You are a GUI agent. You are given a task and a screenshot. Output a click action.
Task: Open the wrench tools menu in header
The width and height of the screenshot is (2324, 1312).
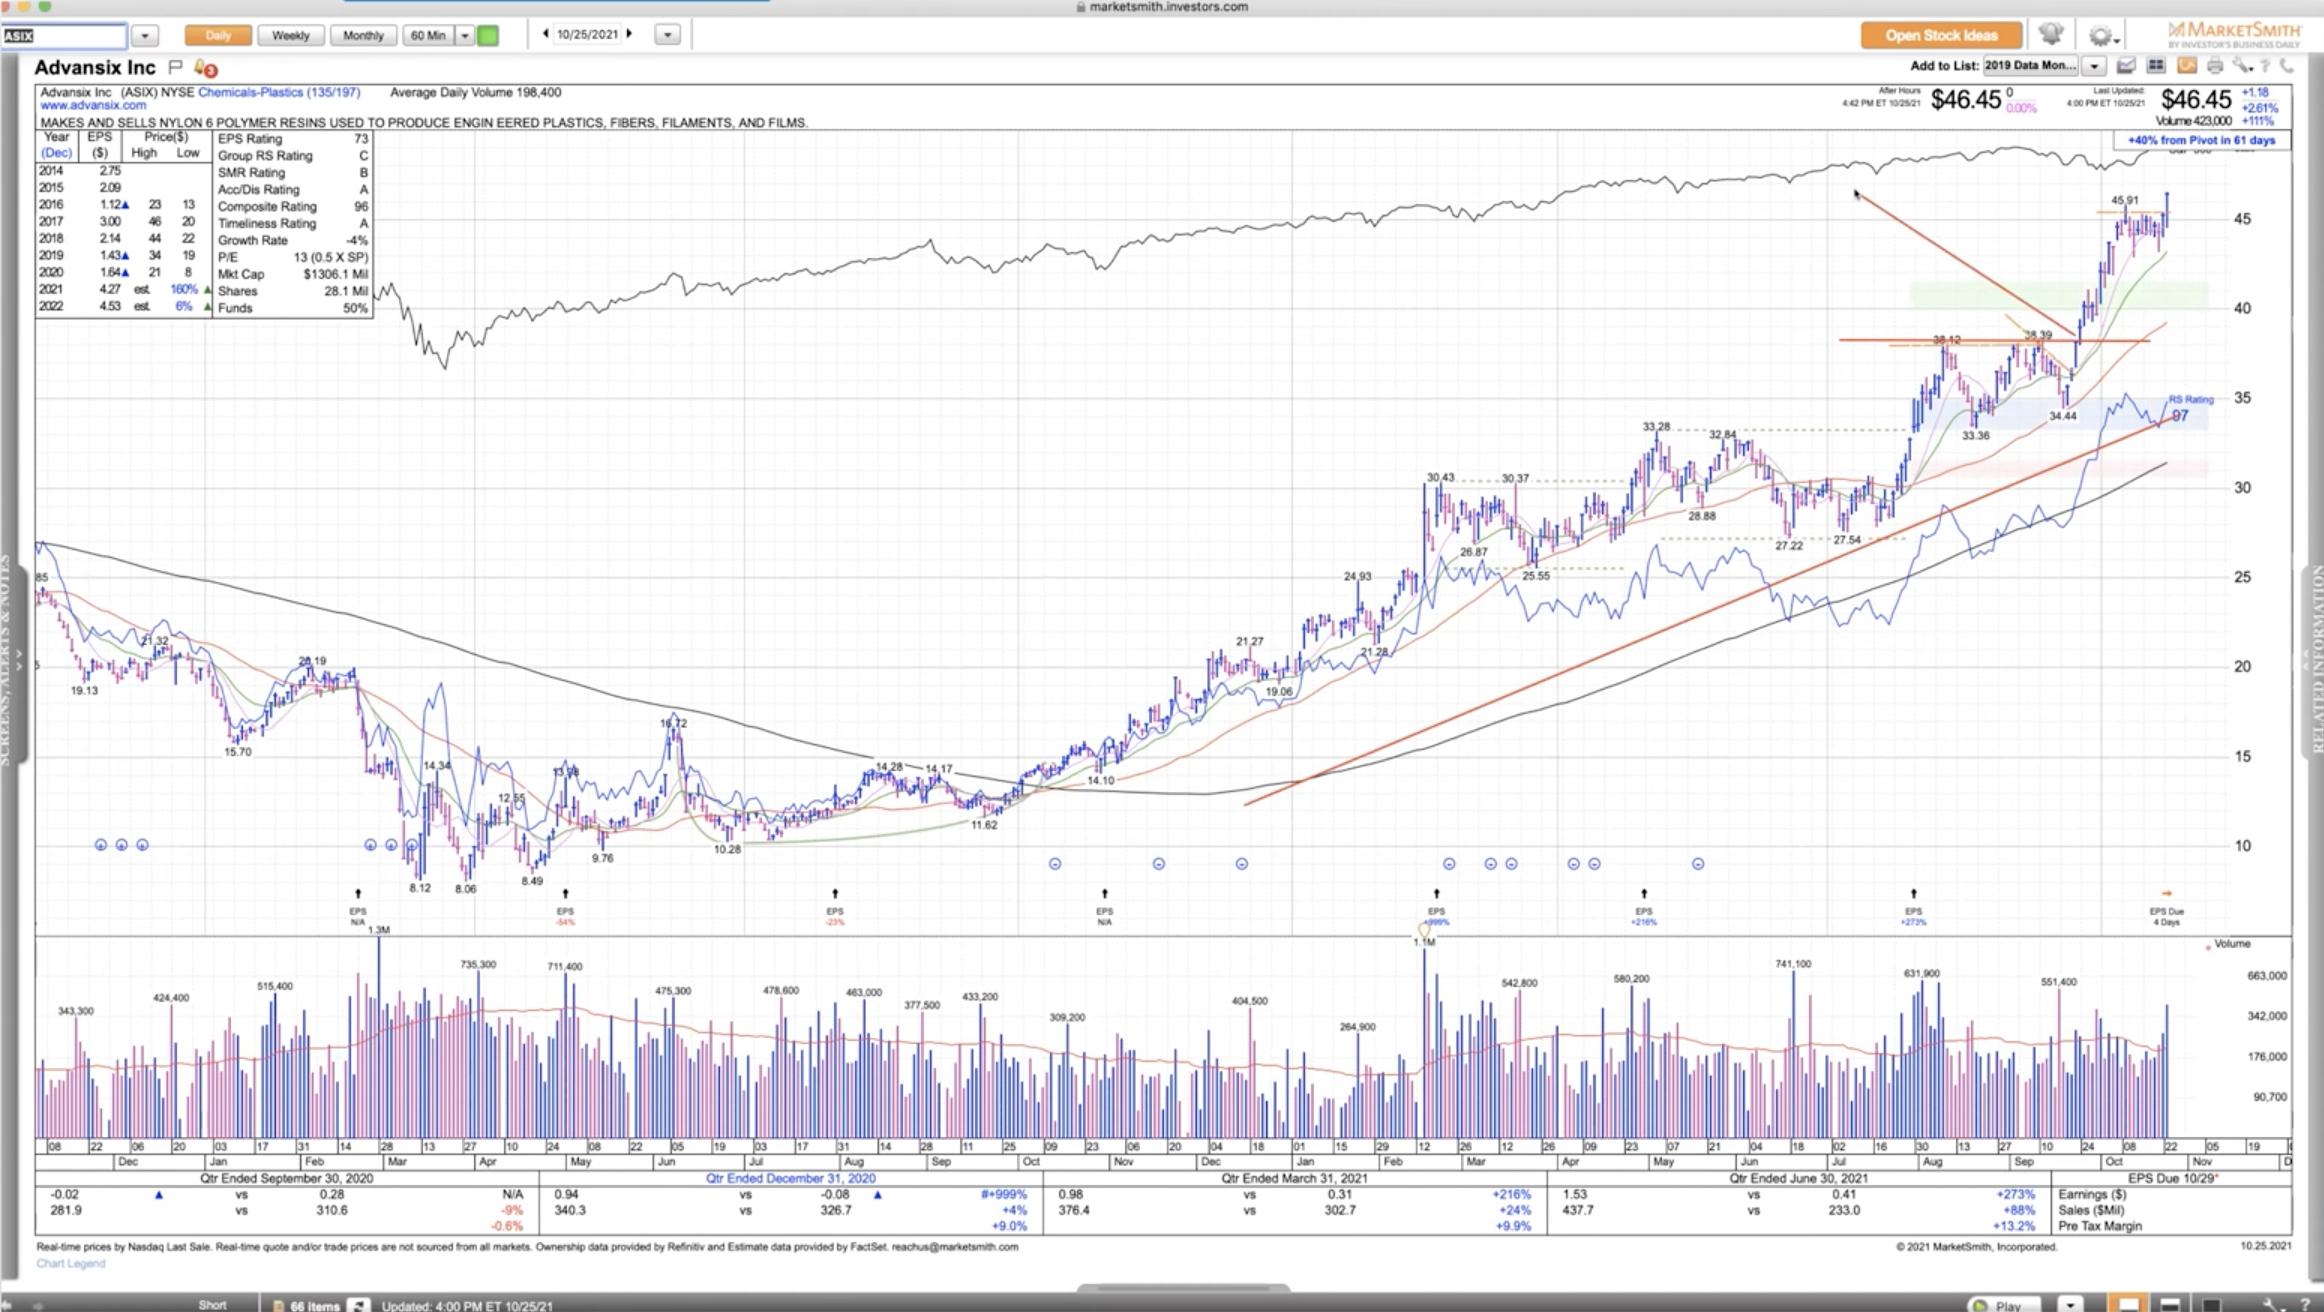tap(2242, 66)
